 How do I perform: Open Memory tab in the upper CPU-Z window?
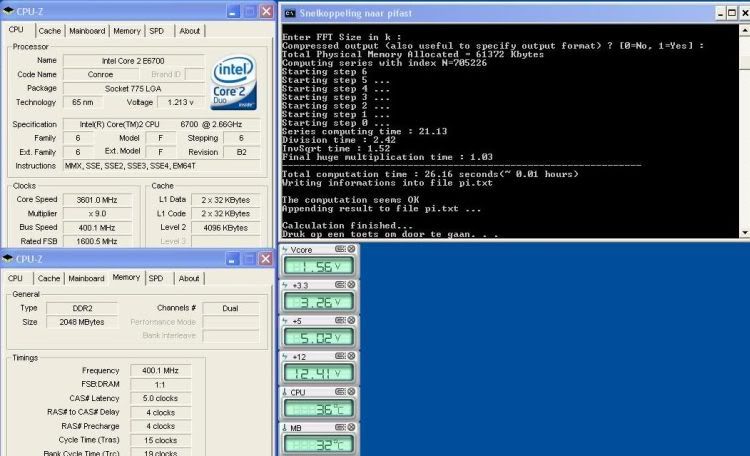tap(127, 31)
